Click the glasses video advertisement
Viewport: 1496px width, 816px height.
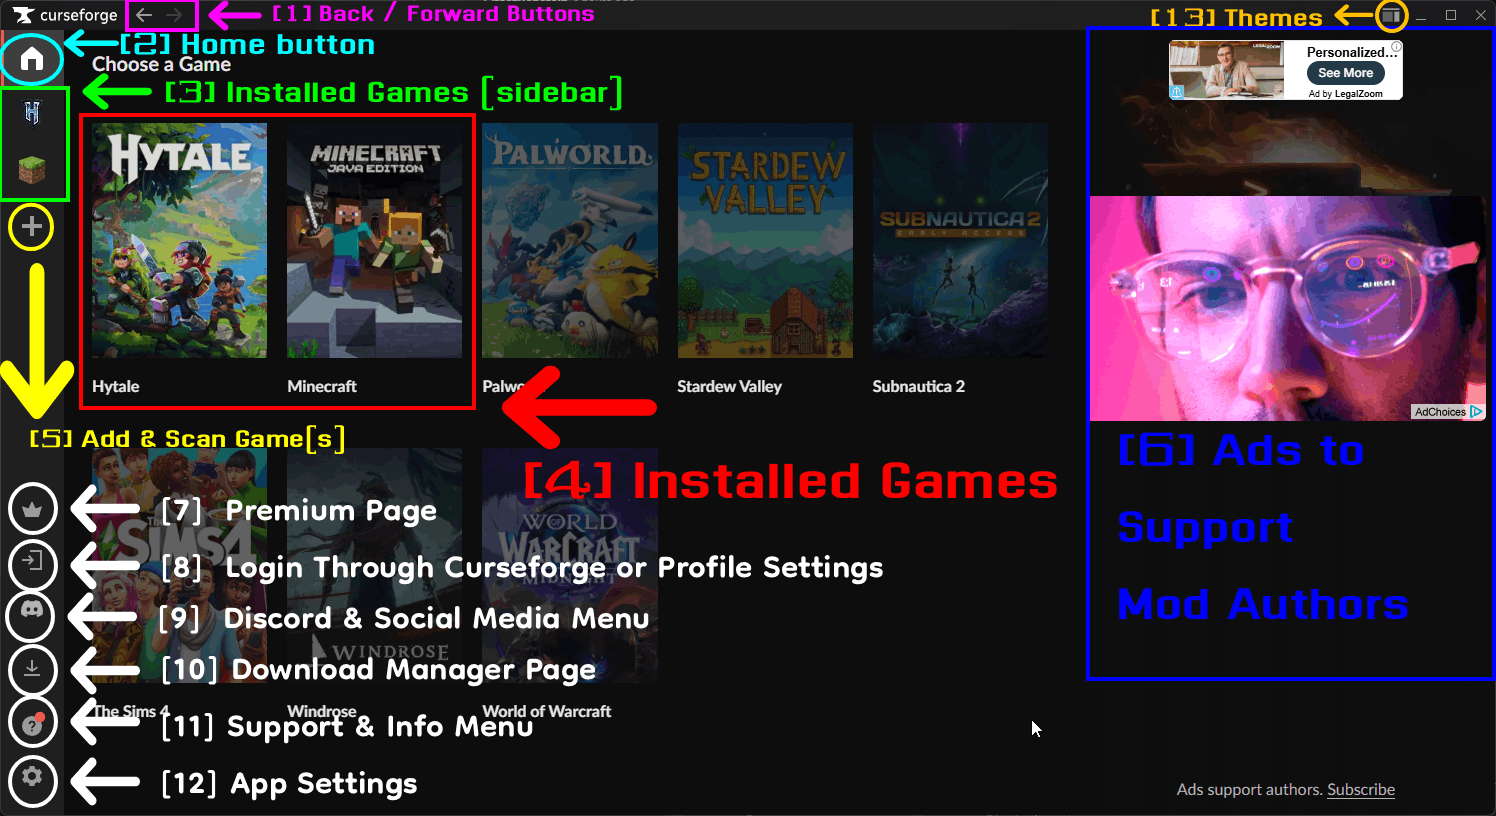[x=1287, y=308]
